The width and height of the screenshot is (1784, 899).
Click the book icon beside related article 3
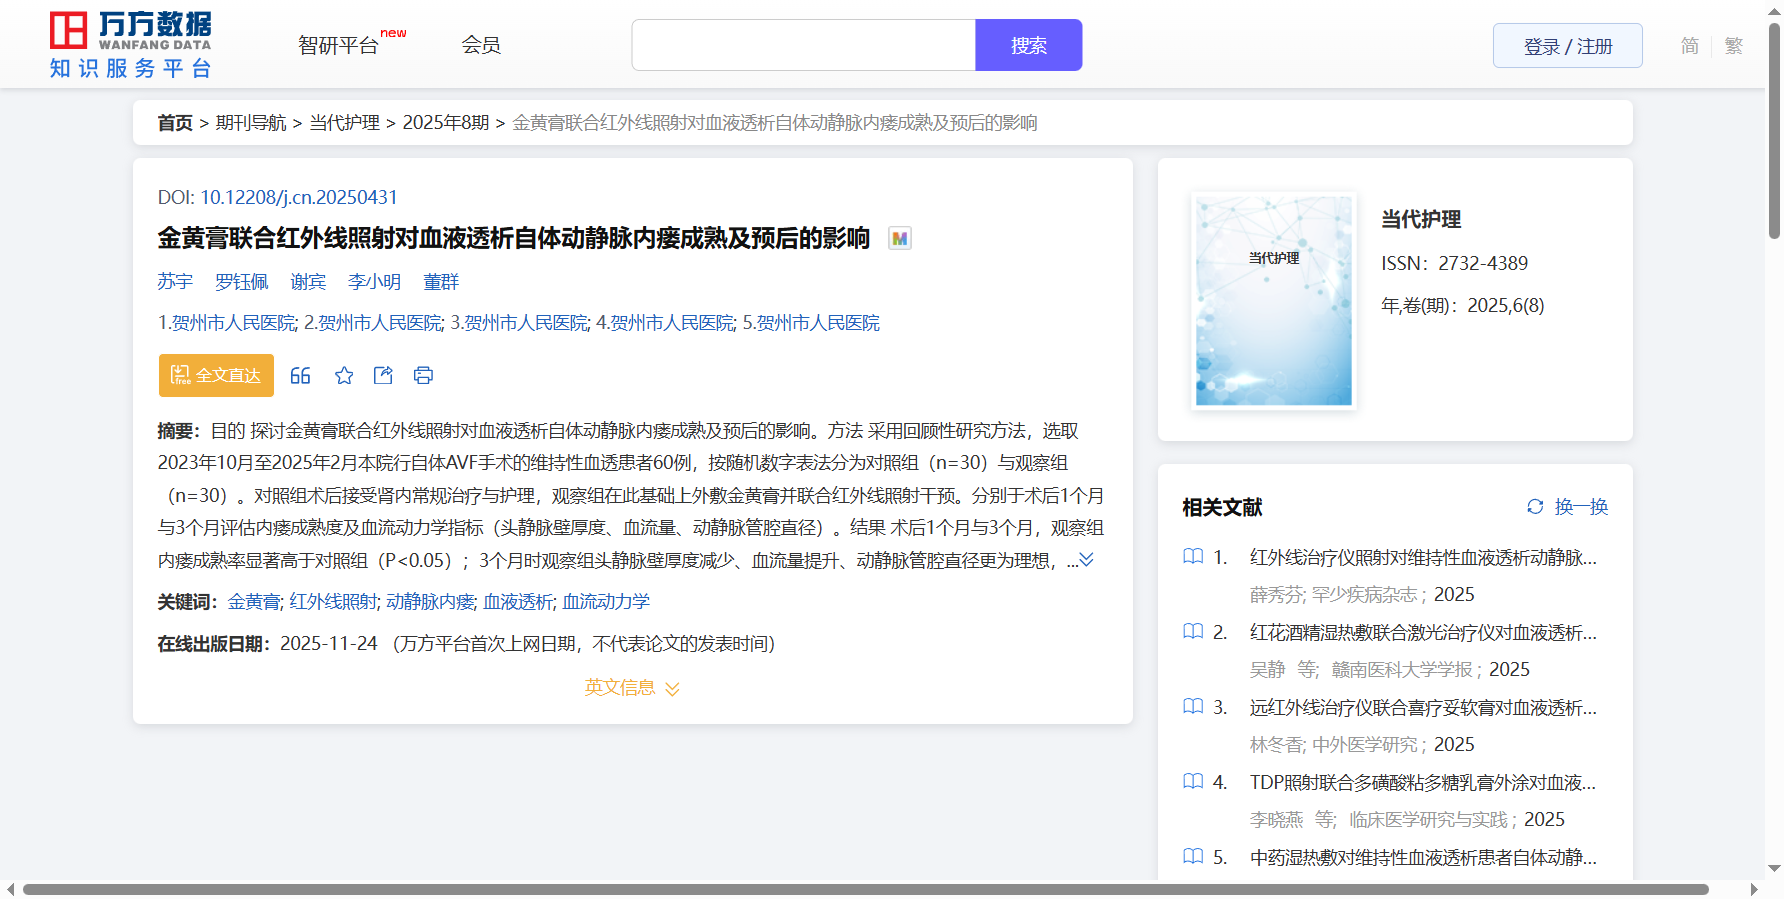click(x=1193, y=707)
